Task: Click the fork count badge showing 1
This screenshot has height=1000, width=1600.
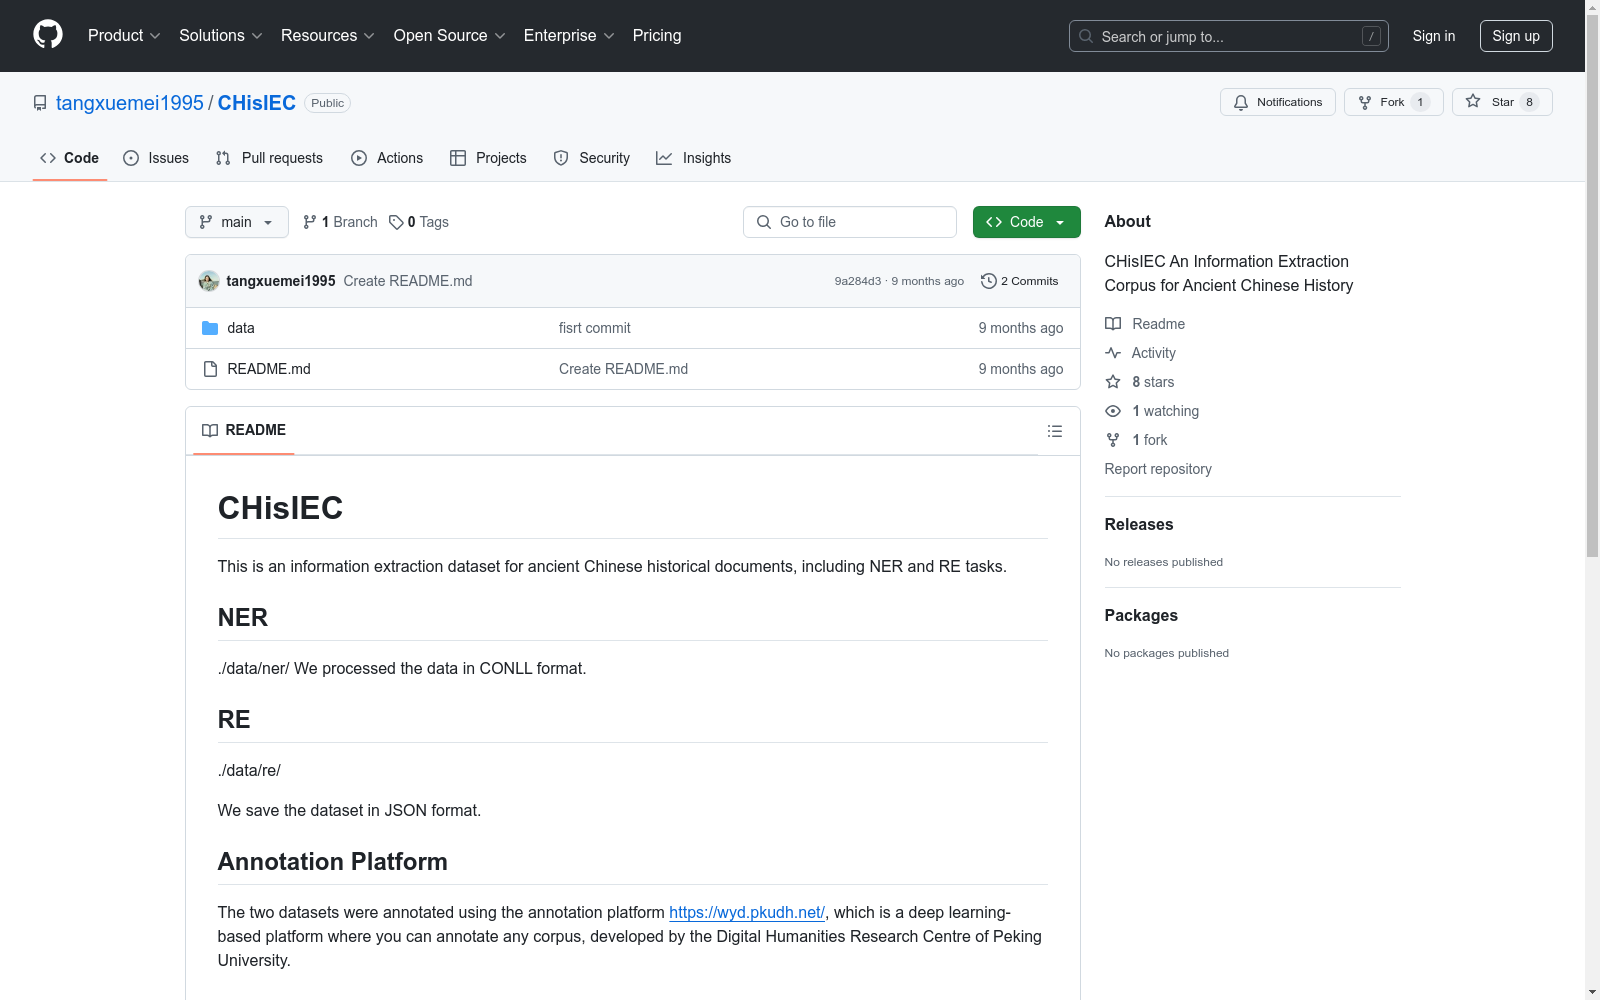Action: click(1420, 102)
